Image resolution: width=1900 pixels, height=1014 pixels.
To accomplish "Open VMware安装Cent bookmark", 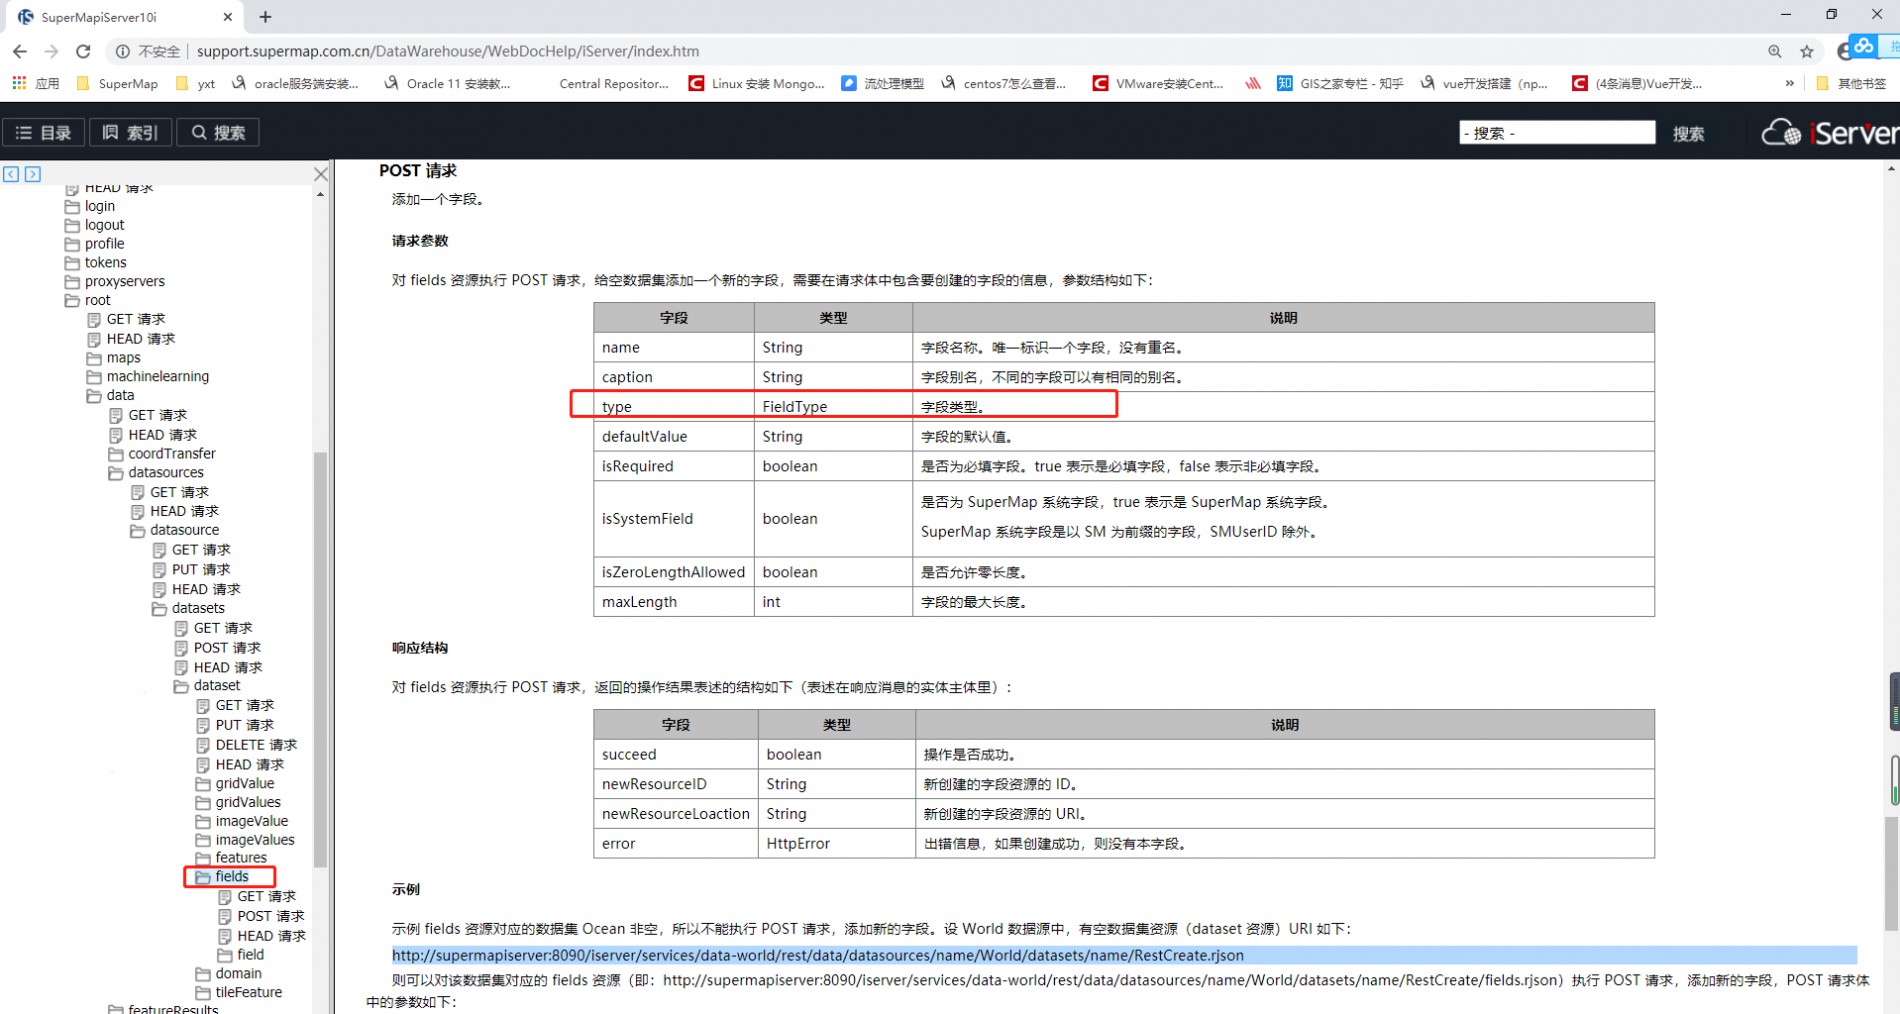I will [x=1158, y=83].
